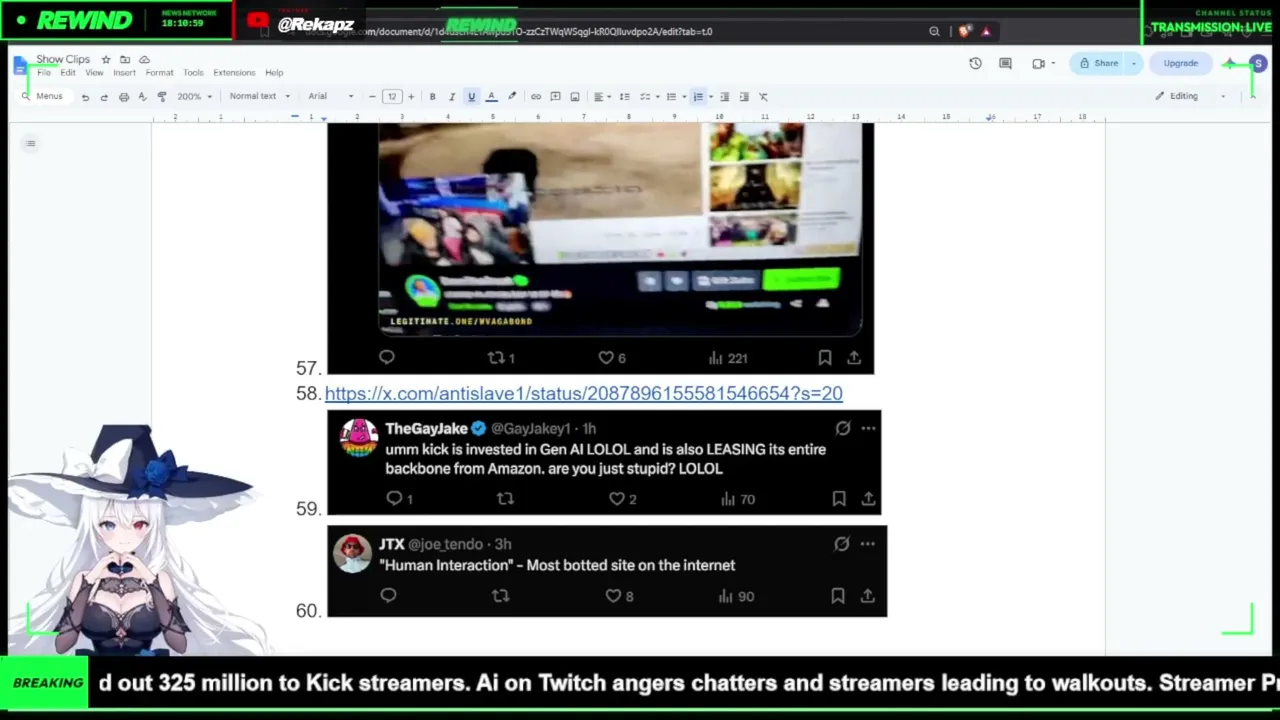Select the blurred video thumbnail in item 57
This screenshot has width=1280, height=720.
pos(620,229)
